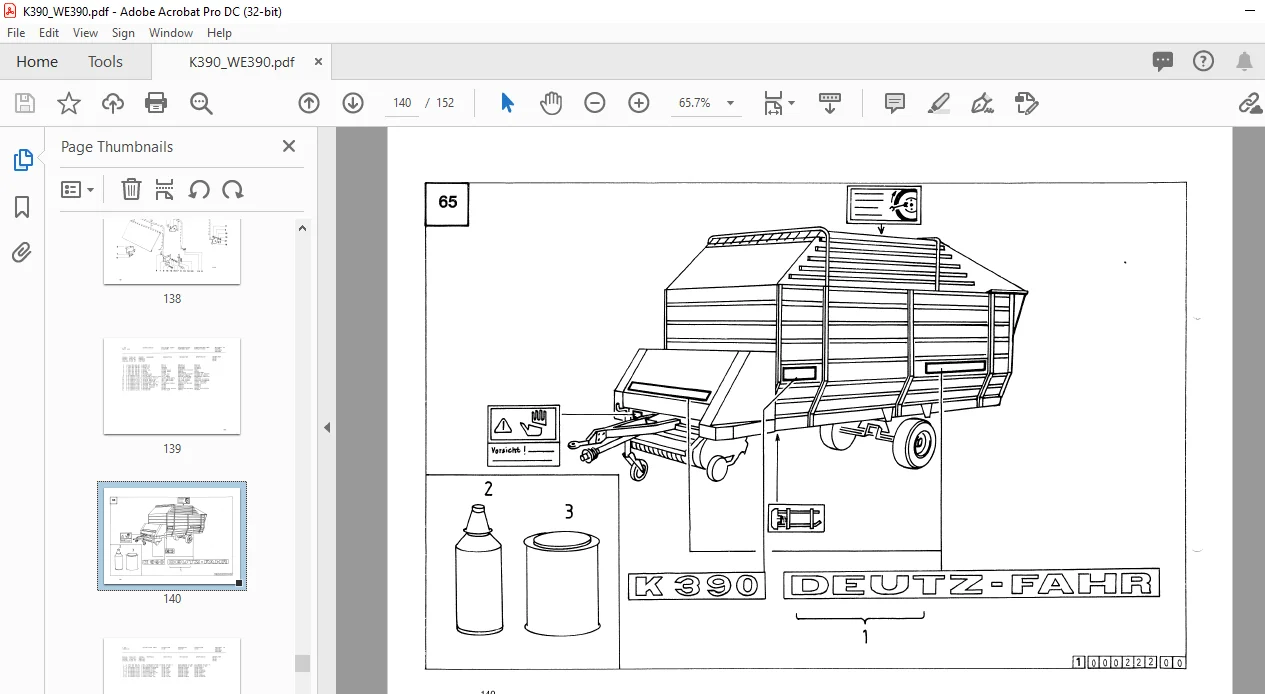The width and height of the screenshot is (1265, 694).
Task: Insert pages icon in thumbnails panel
Action: (x=165, y=189)
